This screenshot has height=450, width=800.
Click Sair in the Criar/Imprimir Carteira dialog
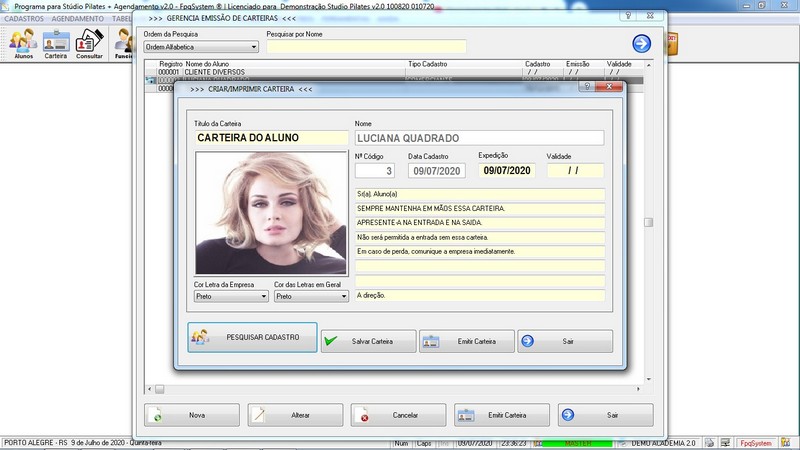[565, 341]
